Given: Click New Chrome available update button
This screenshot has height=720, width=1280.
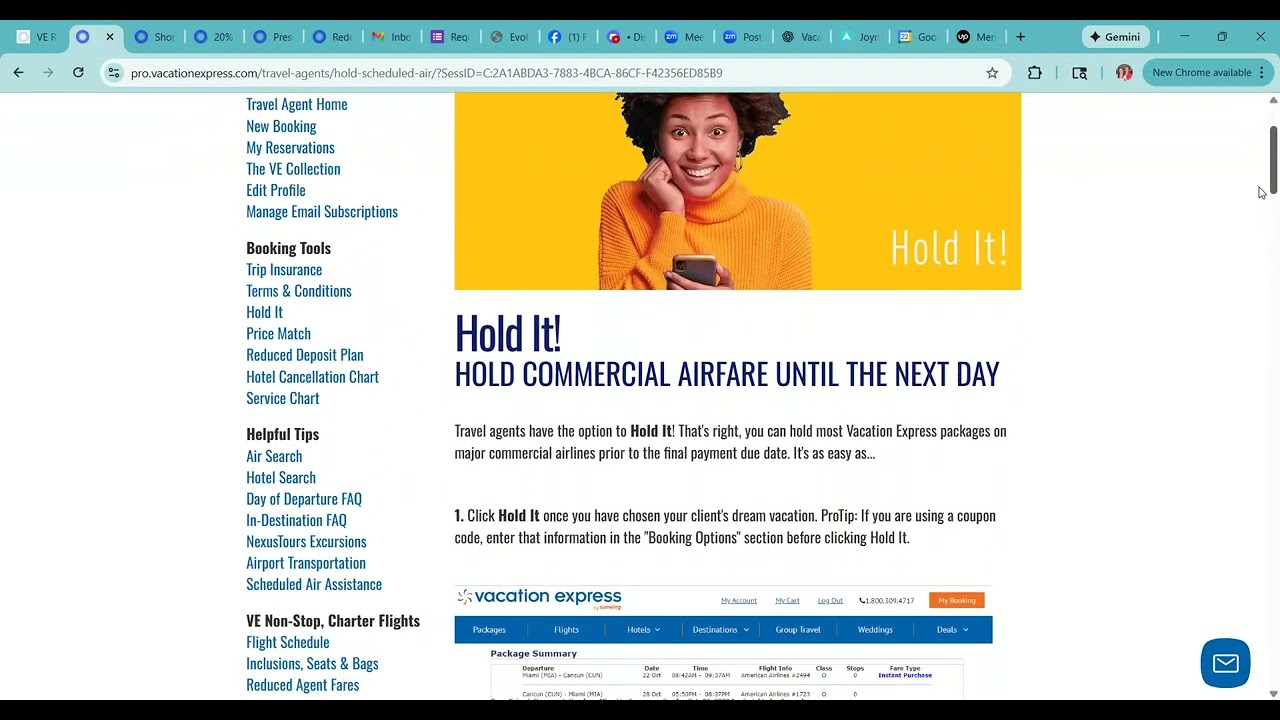Looking at the screenshot, I should pos(1208,73).
